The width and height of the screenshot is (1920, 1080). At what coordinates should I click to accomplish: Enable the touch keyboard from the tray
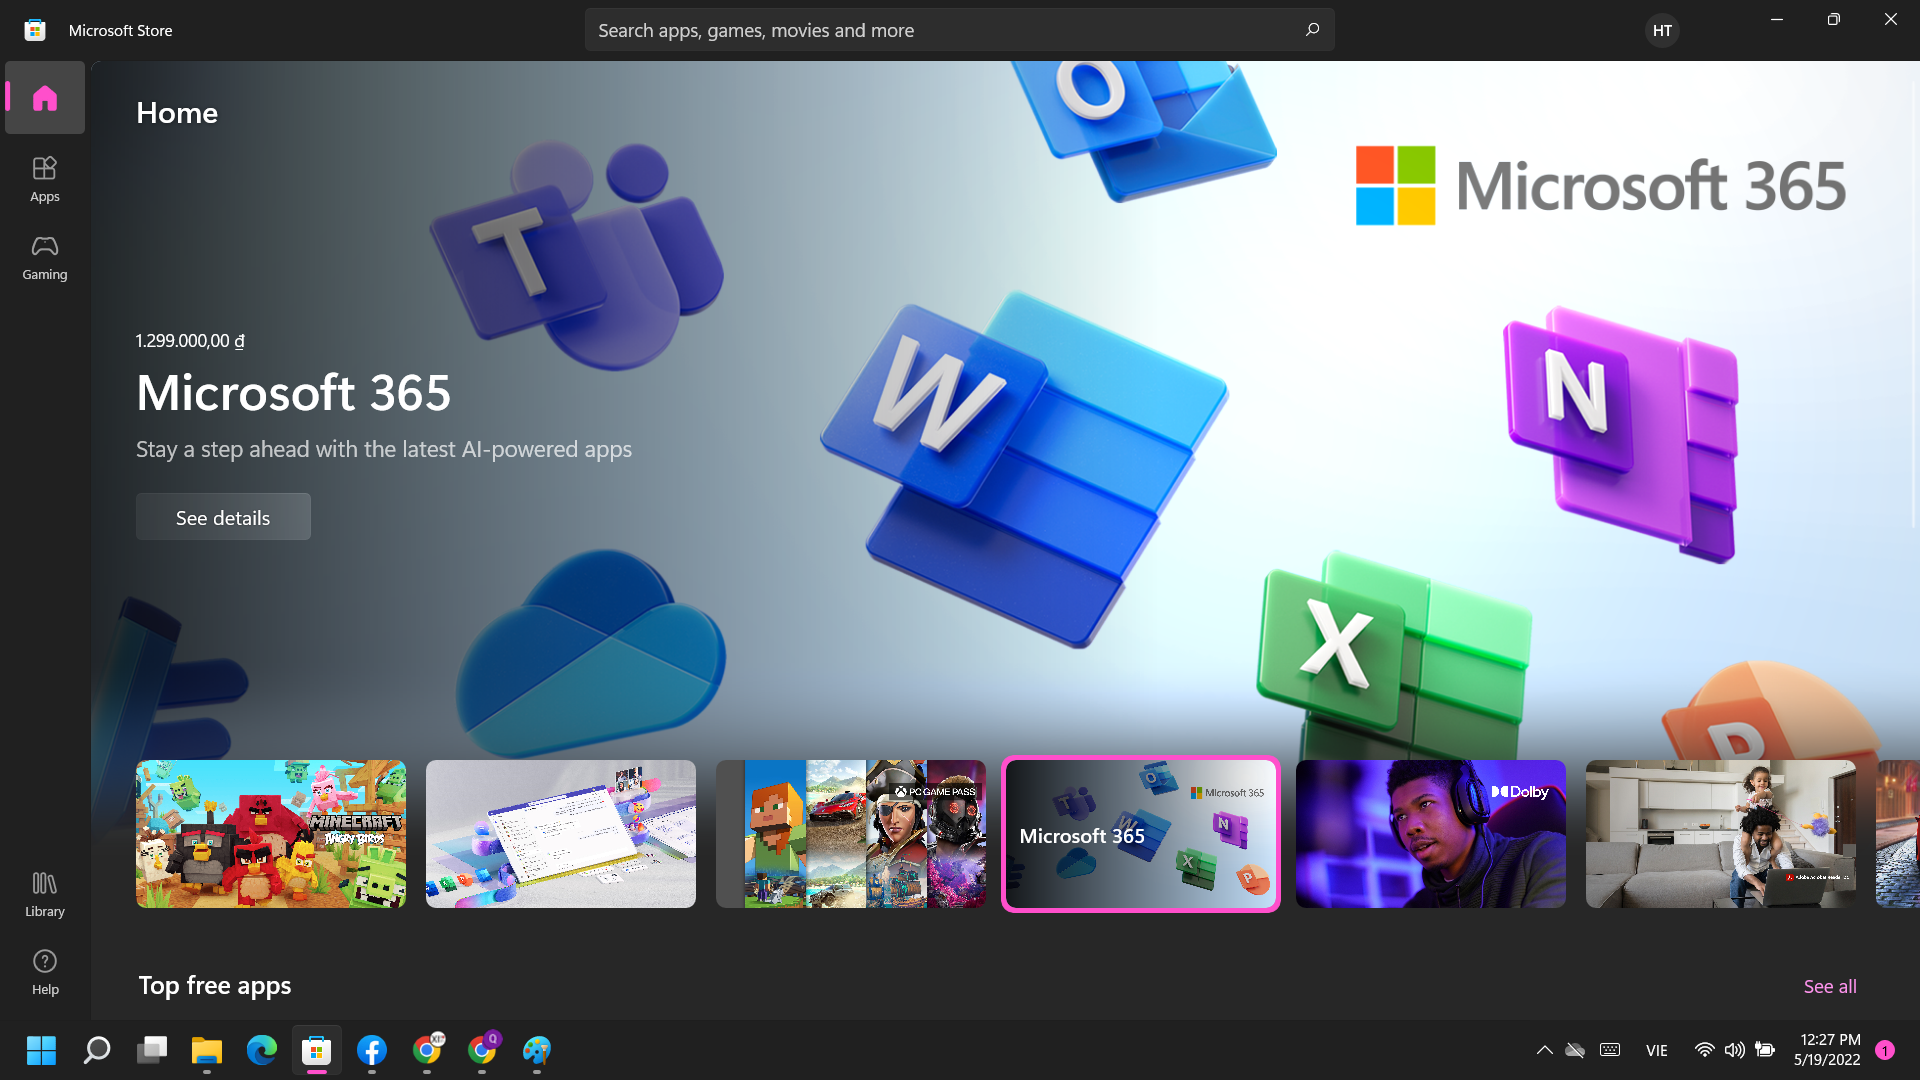(1609, 1050)
